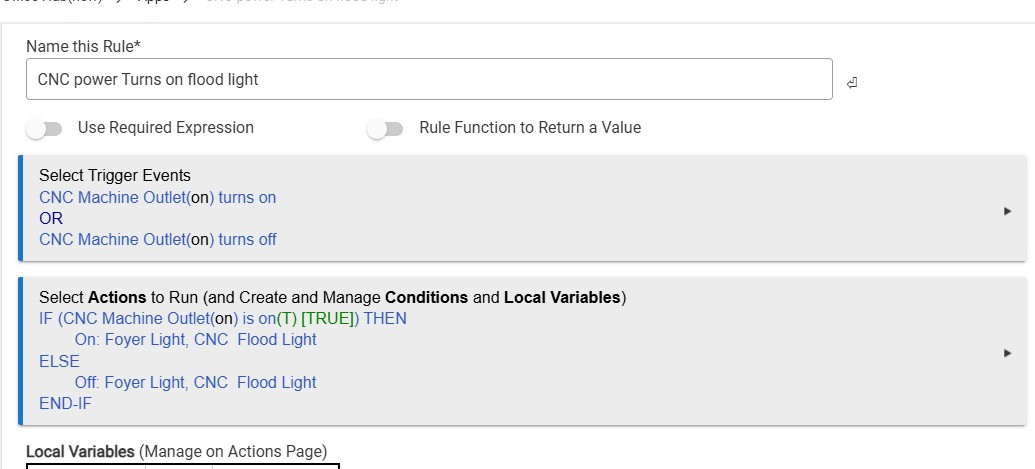
Task: Click the 'Use Required Expression' label text
Action: coord(165,128)
